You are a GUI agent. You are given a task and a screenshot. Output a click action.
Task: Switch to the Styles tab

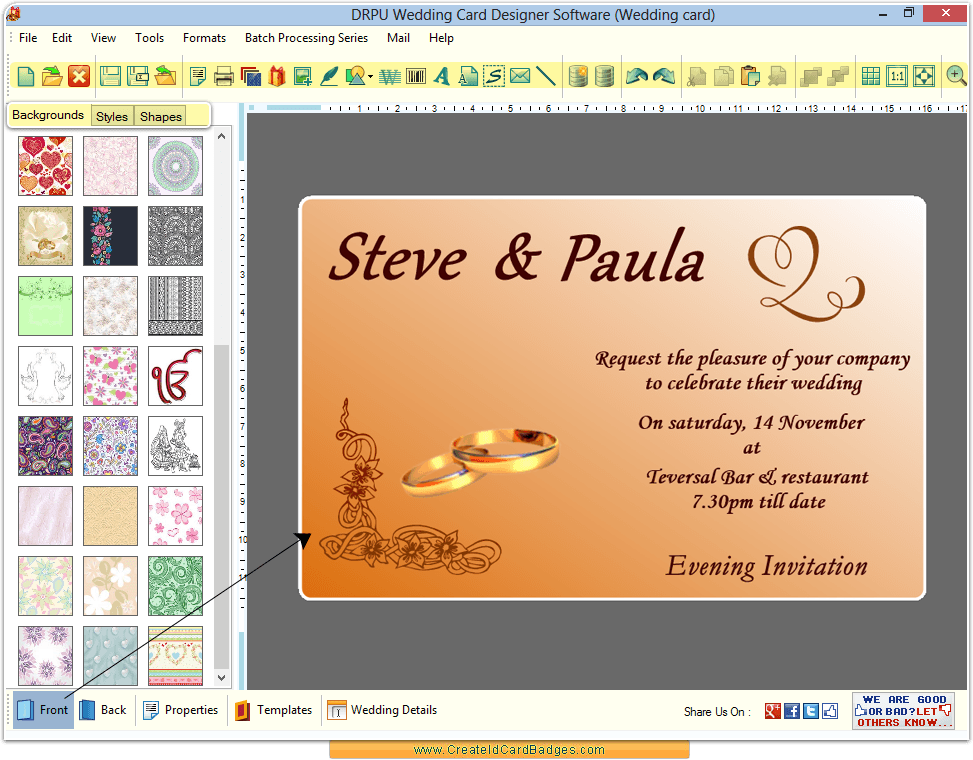click(x=111, y=115)
